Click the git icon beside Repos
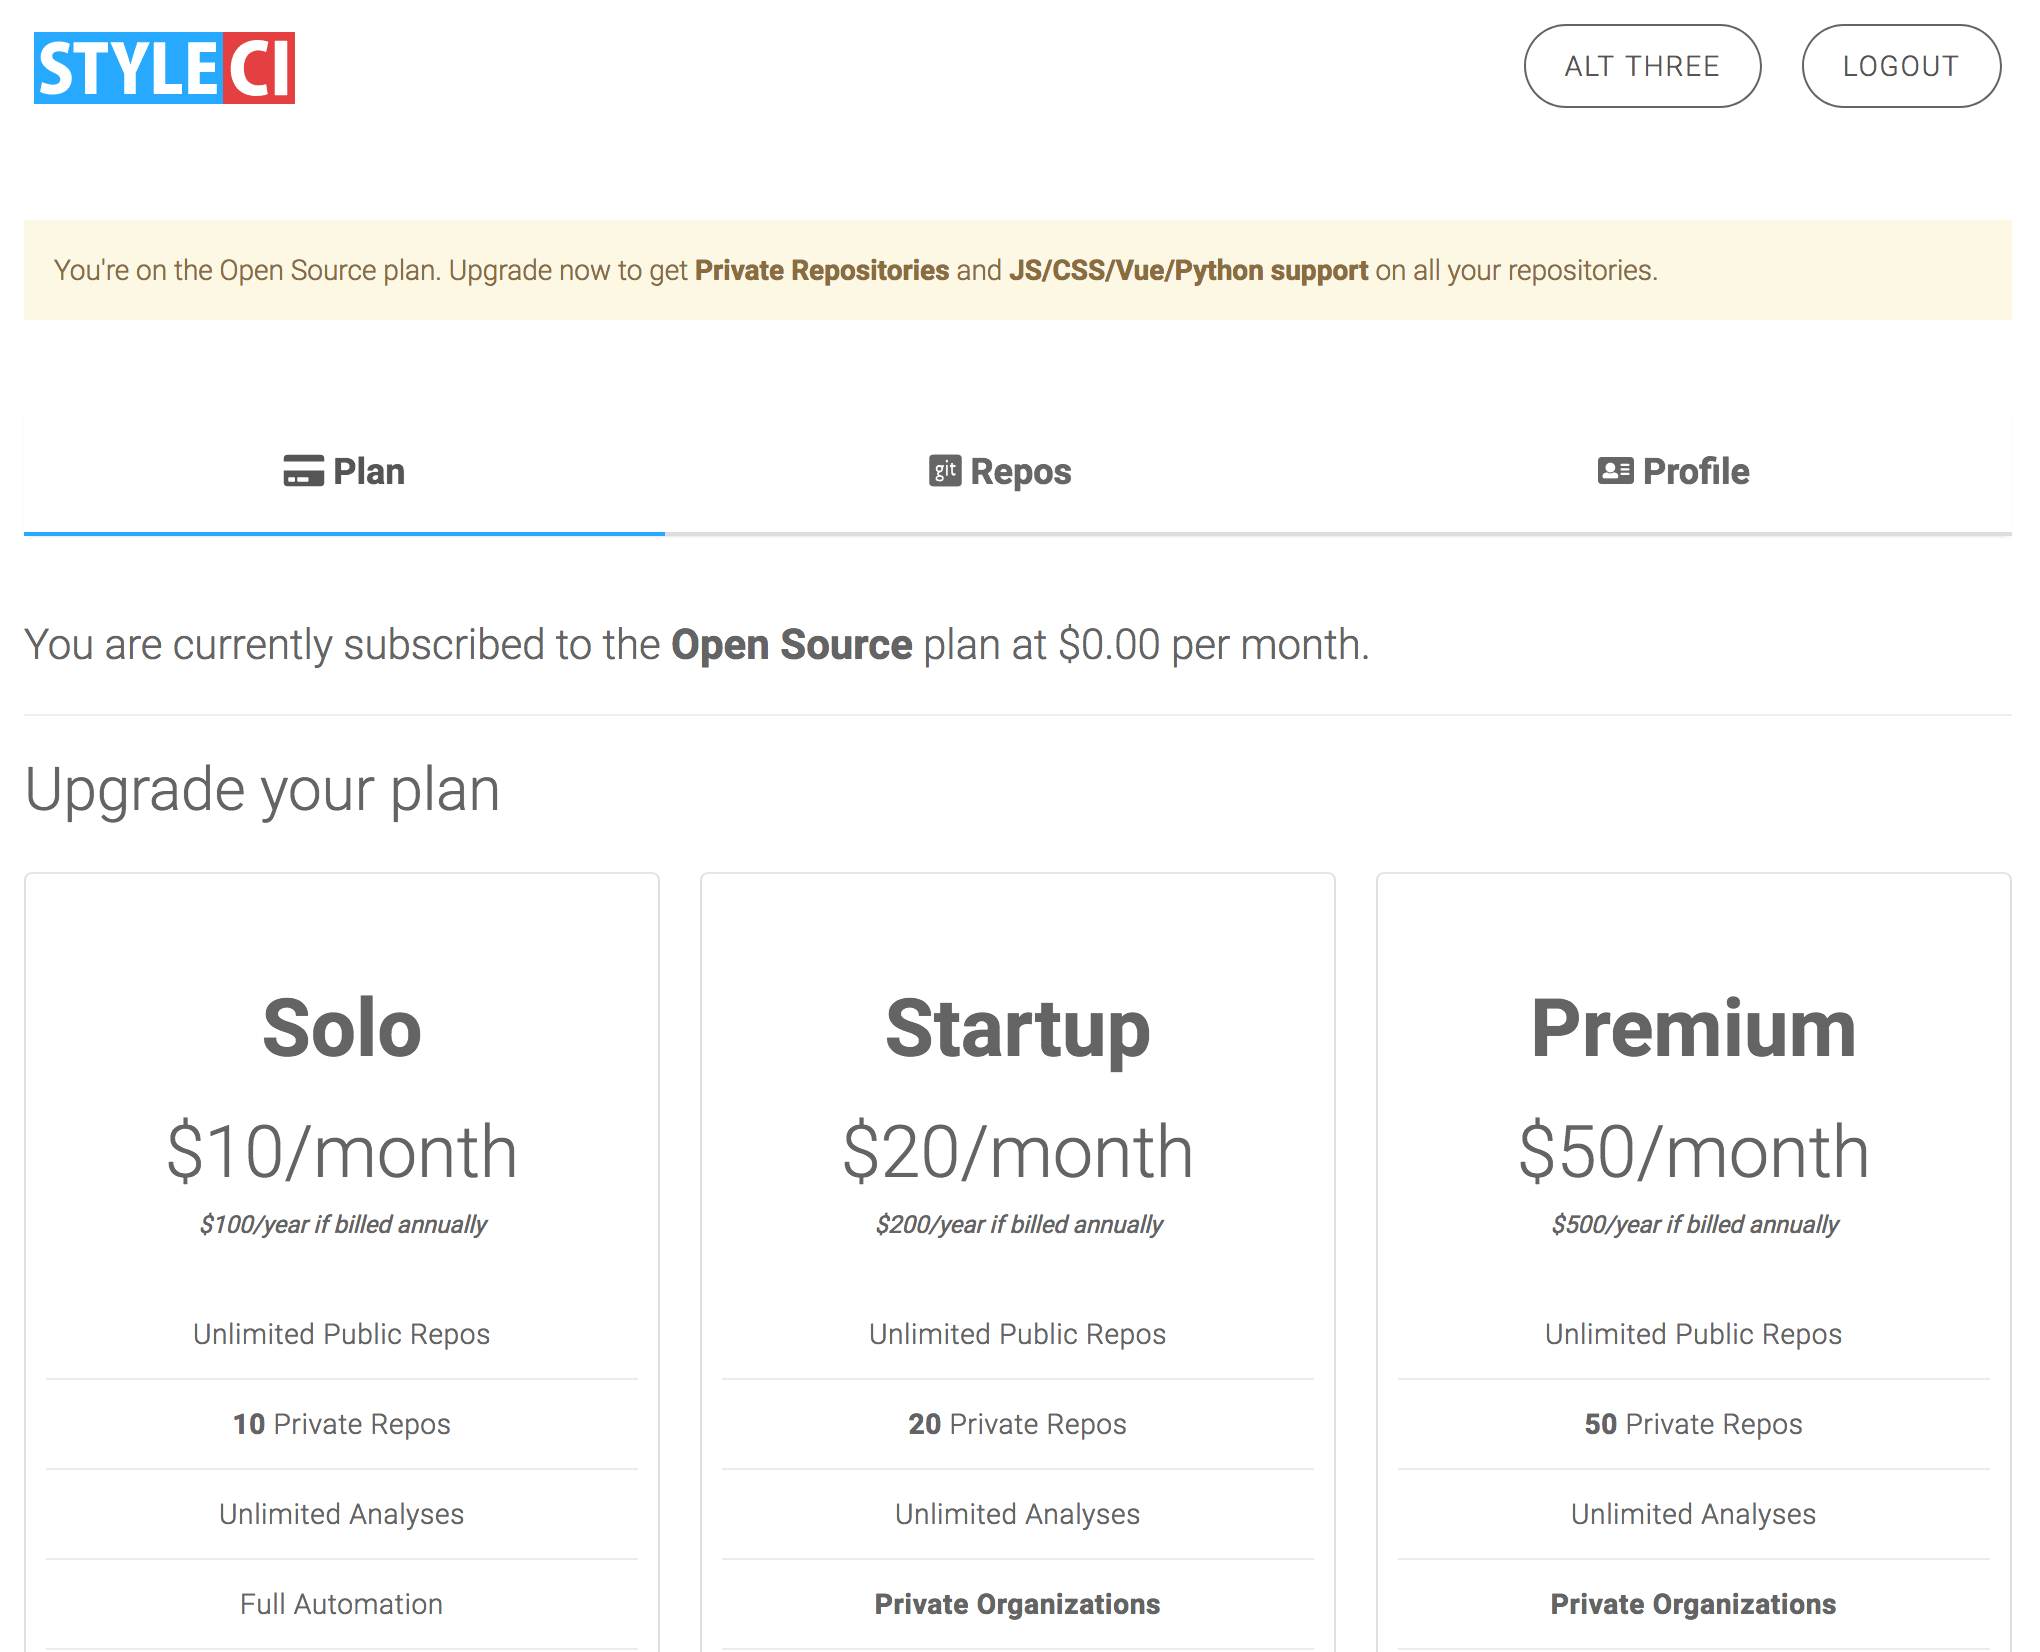The image size is (2040, 1652). click(x=944, y=471)
